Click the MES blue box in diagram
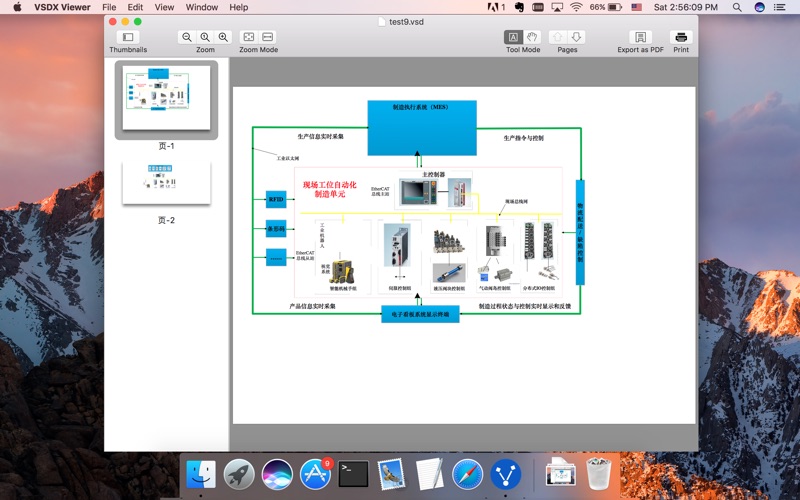The height and width of the screenshot is (500, 800). (422, 128)
